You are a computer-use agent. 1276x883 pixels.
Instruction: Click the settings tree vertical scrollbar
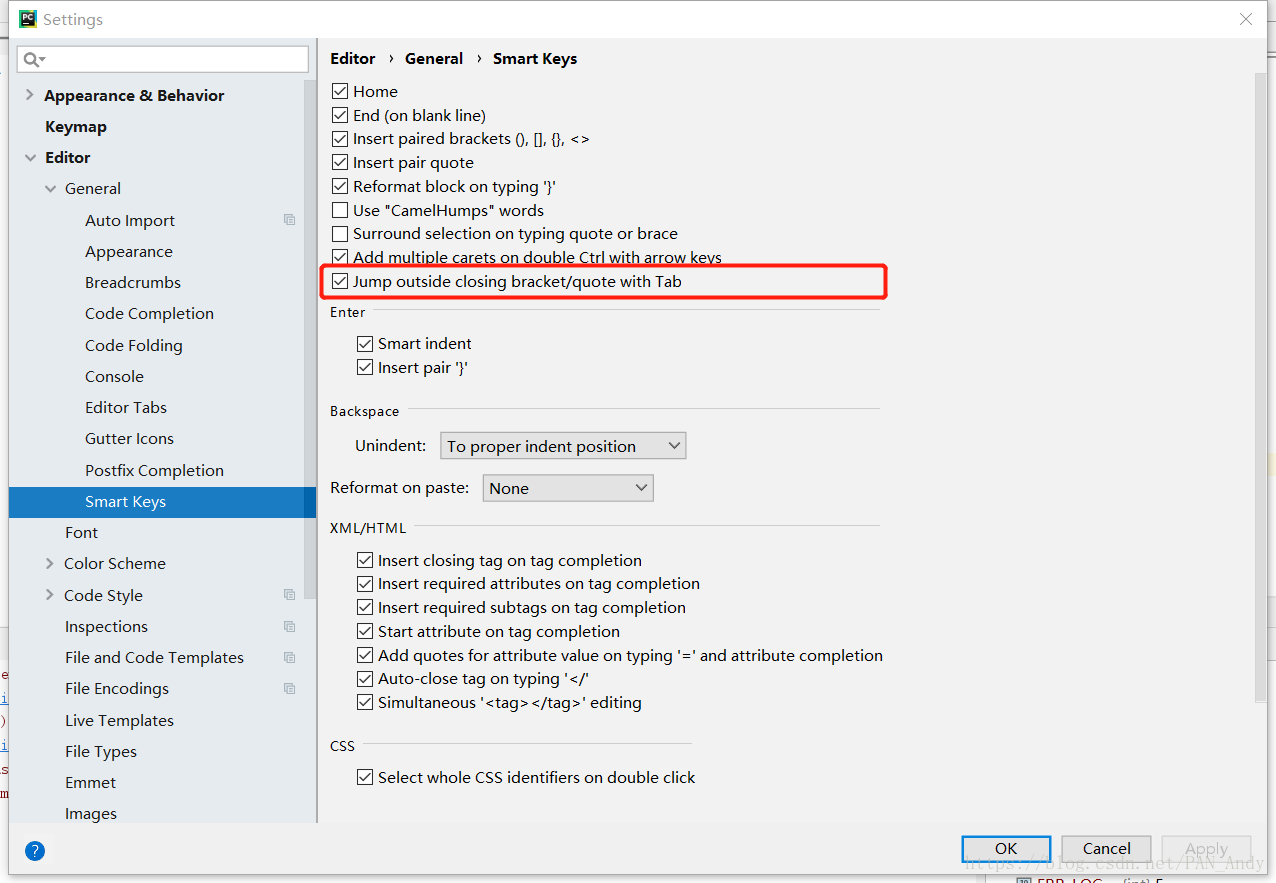(x=311, y=340)
